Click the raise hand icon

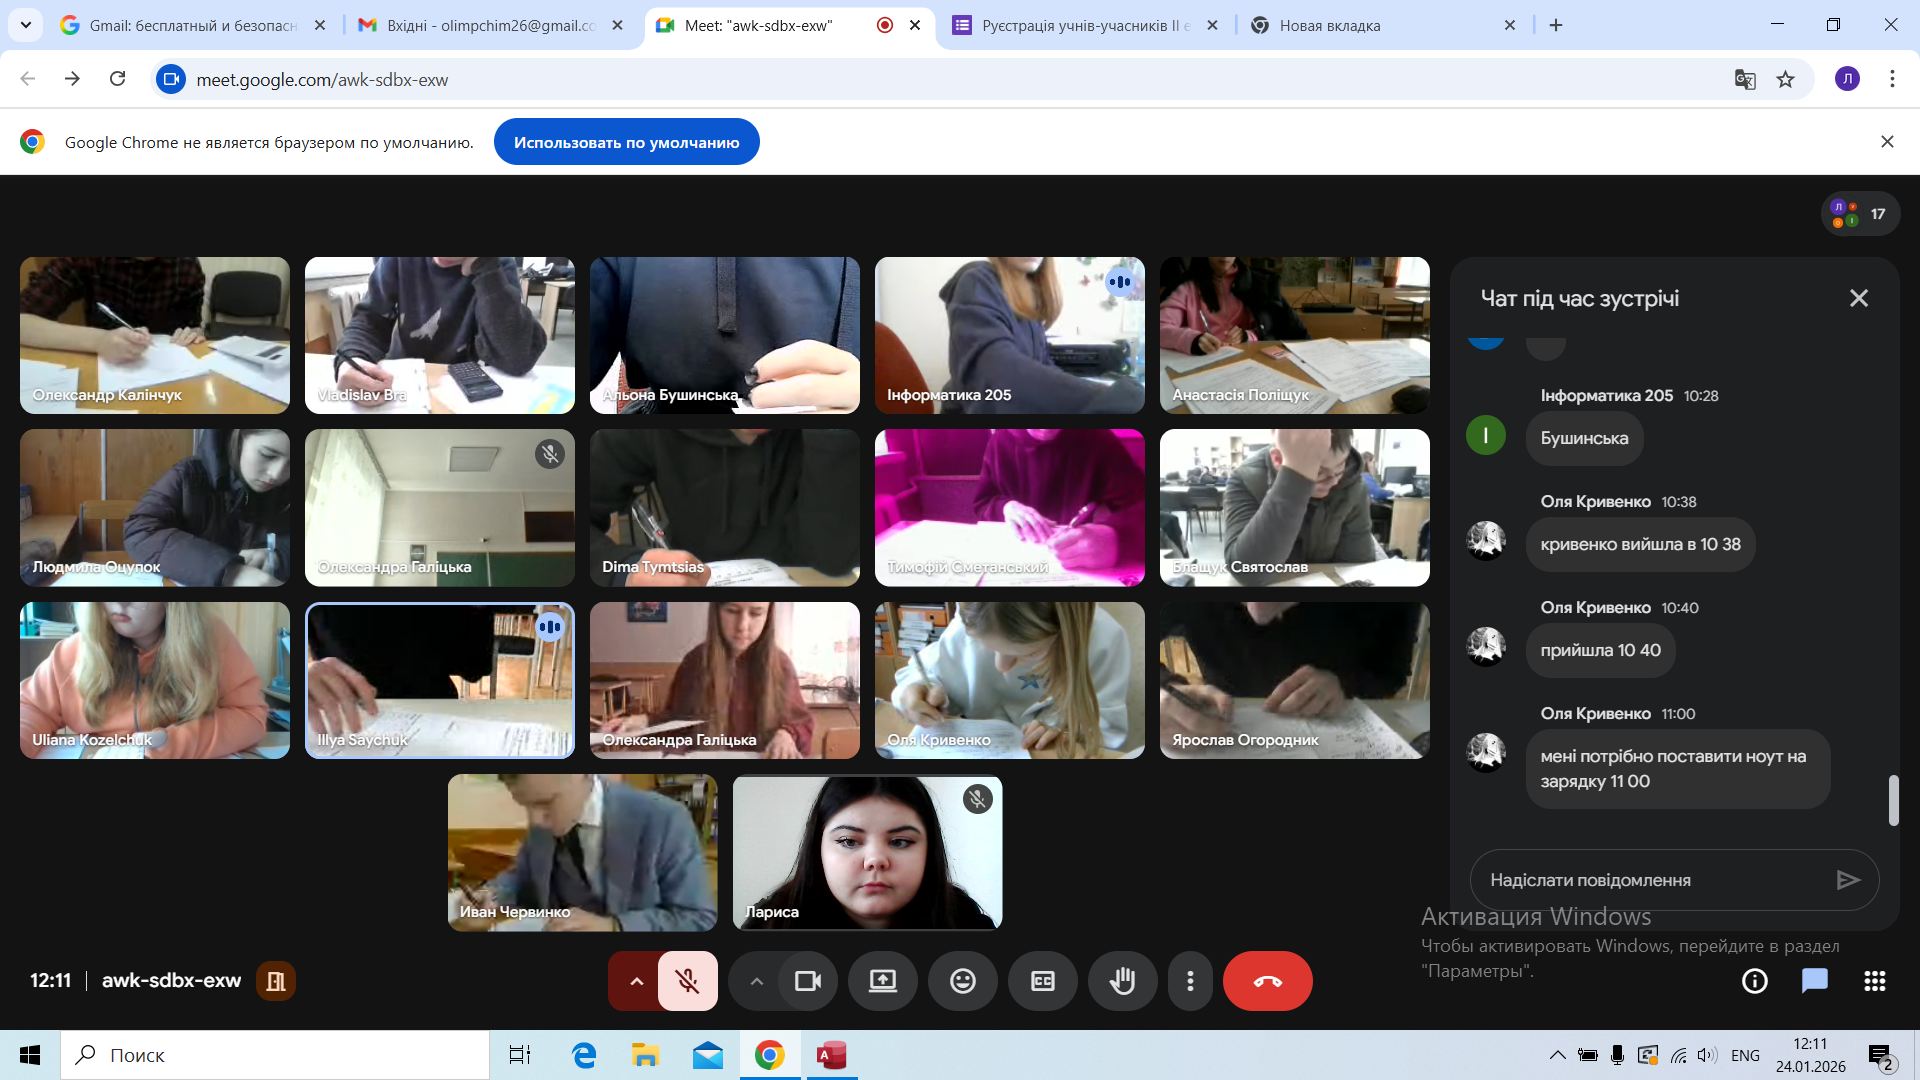(1122, 981)
